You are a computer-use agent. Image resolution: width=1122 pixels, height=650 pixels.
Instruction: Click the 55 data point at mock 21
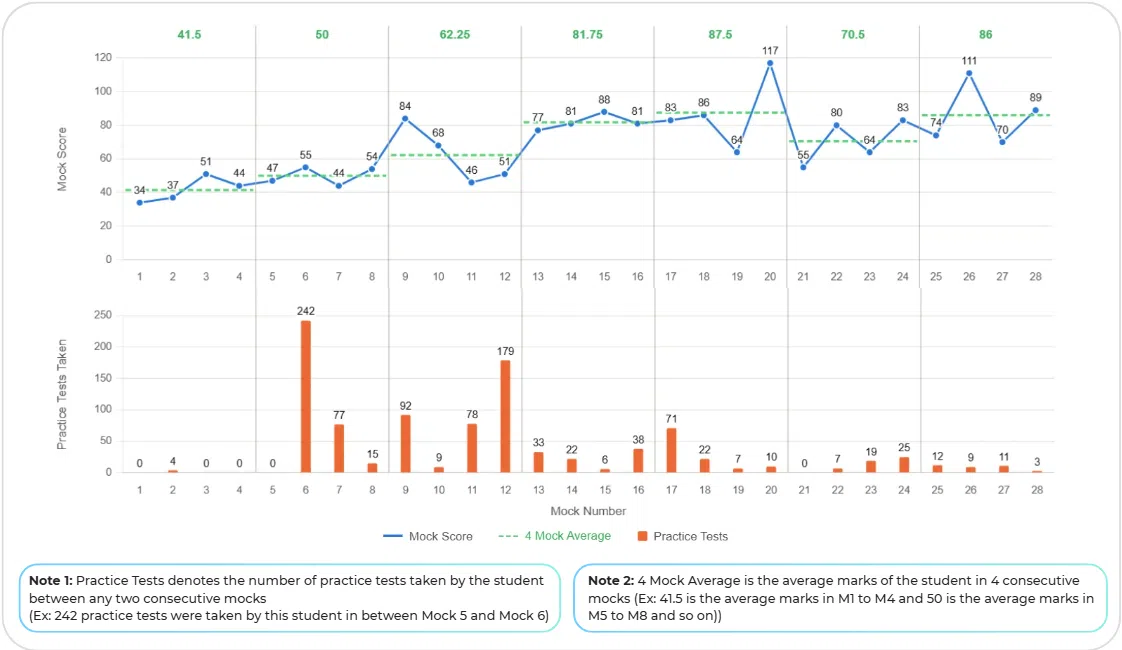[803, 168]
